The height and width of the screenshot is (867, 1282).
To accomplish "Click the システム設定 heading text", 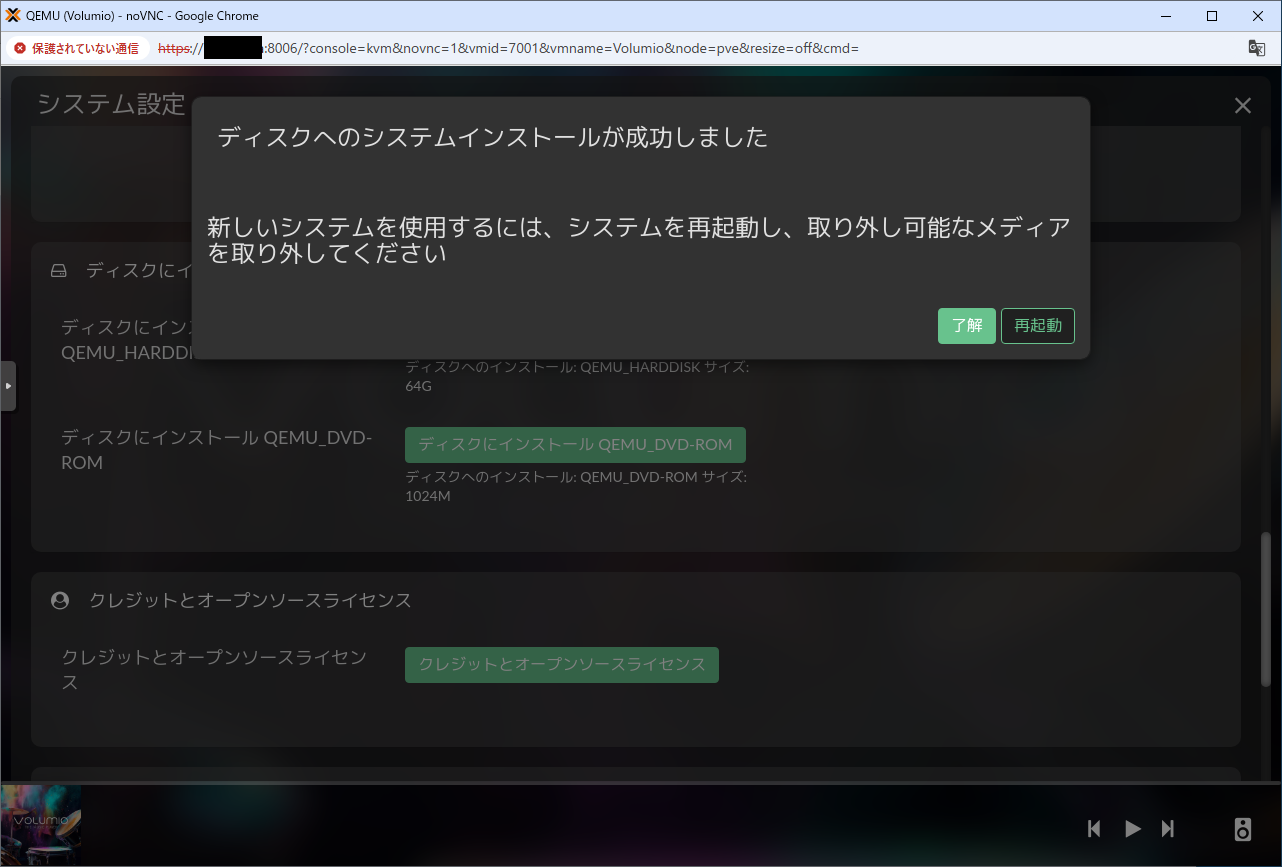I will tap(111, 104).
